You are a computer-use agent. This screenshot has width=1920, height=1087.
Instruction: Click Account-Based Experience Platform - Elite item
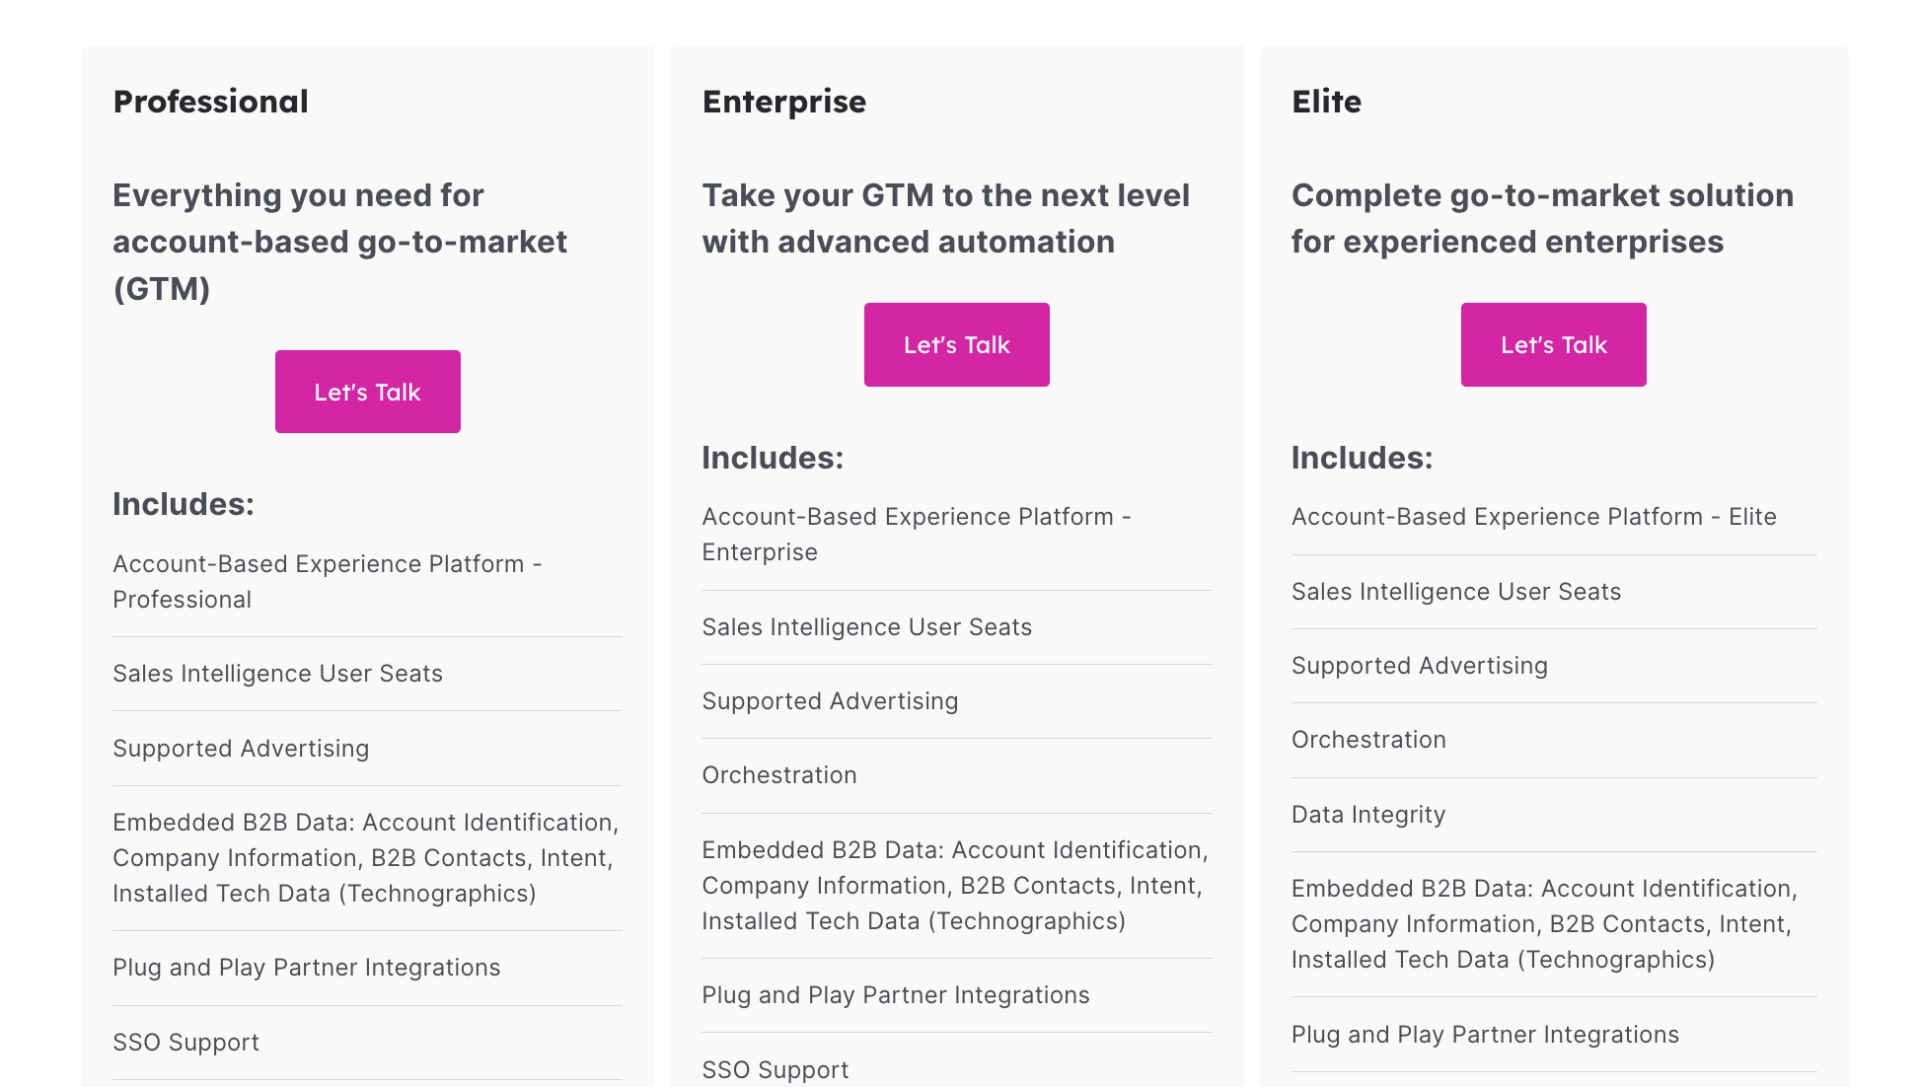click(1534, 517)
